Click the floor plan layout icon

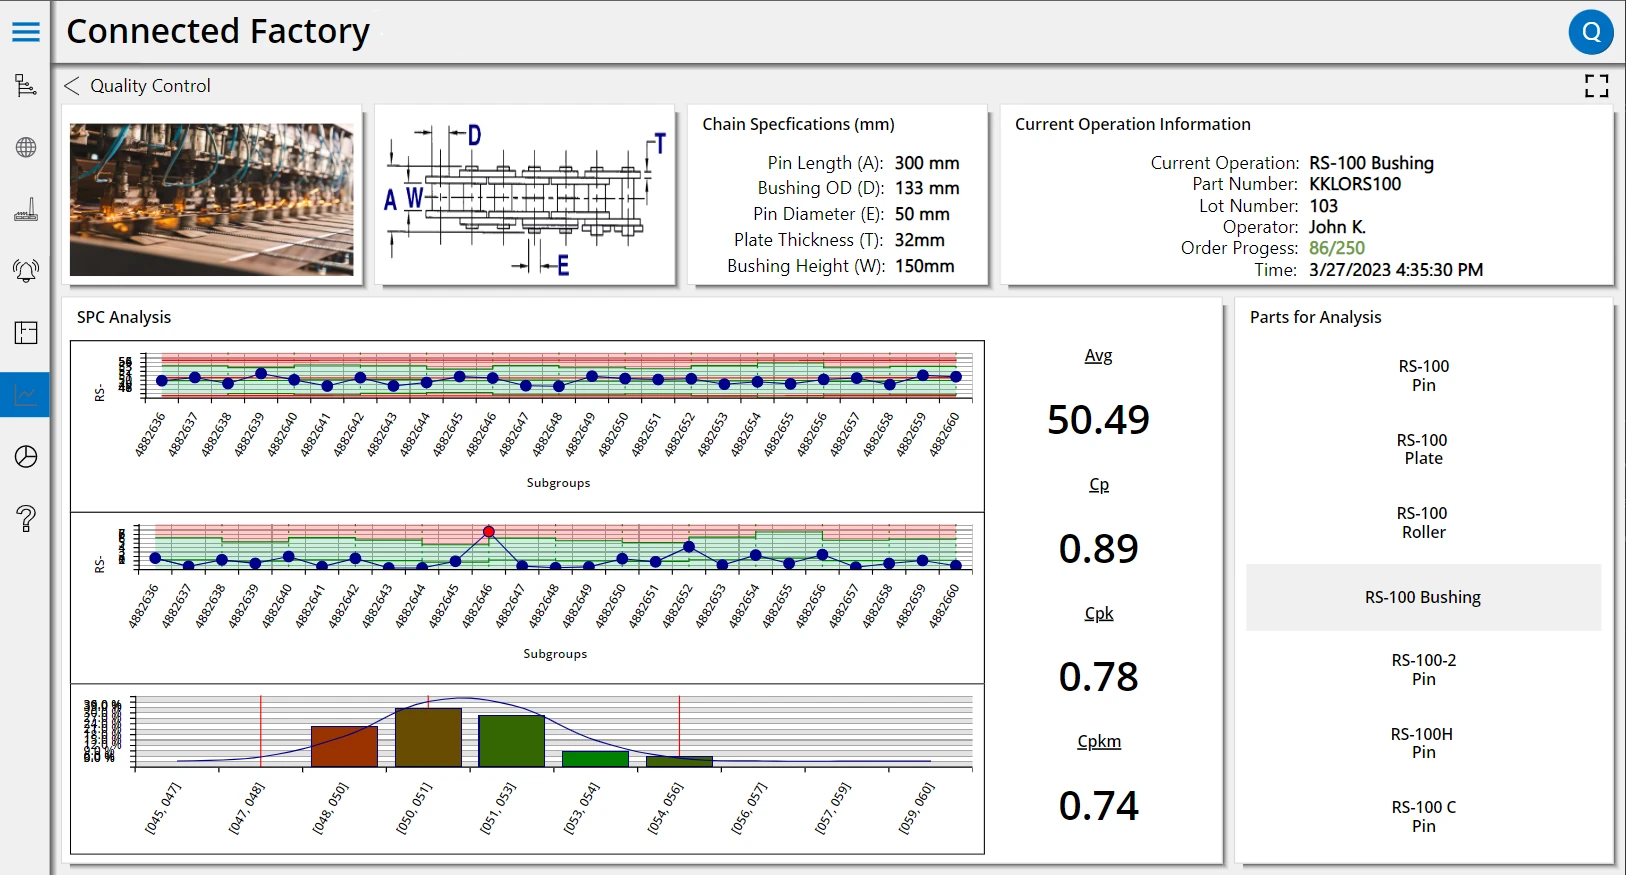[x=26, y=333]
